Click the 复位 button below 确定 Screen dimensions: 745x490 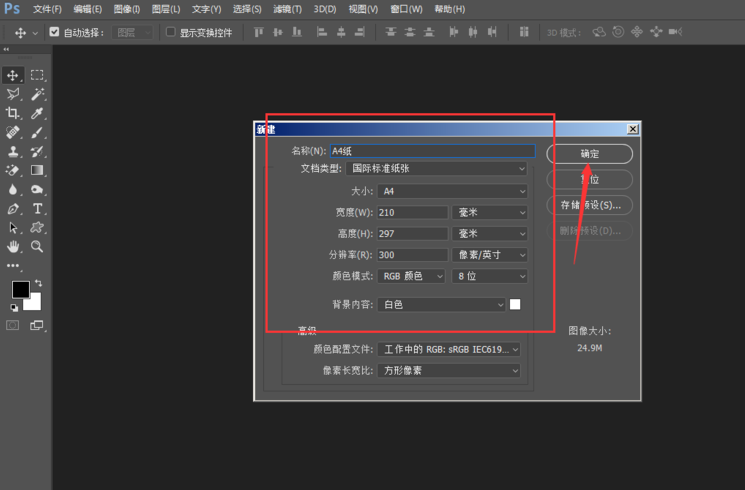tap(590, 180)
